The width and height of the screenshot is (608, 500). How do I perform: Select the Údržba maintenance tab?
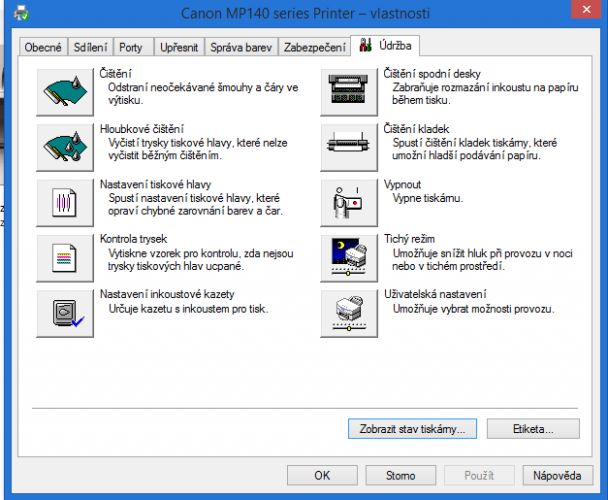point(385,46)
